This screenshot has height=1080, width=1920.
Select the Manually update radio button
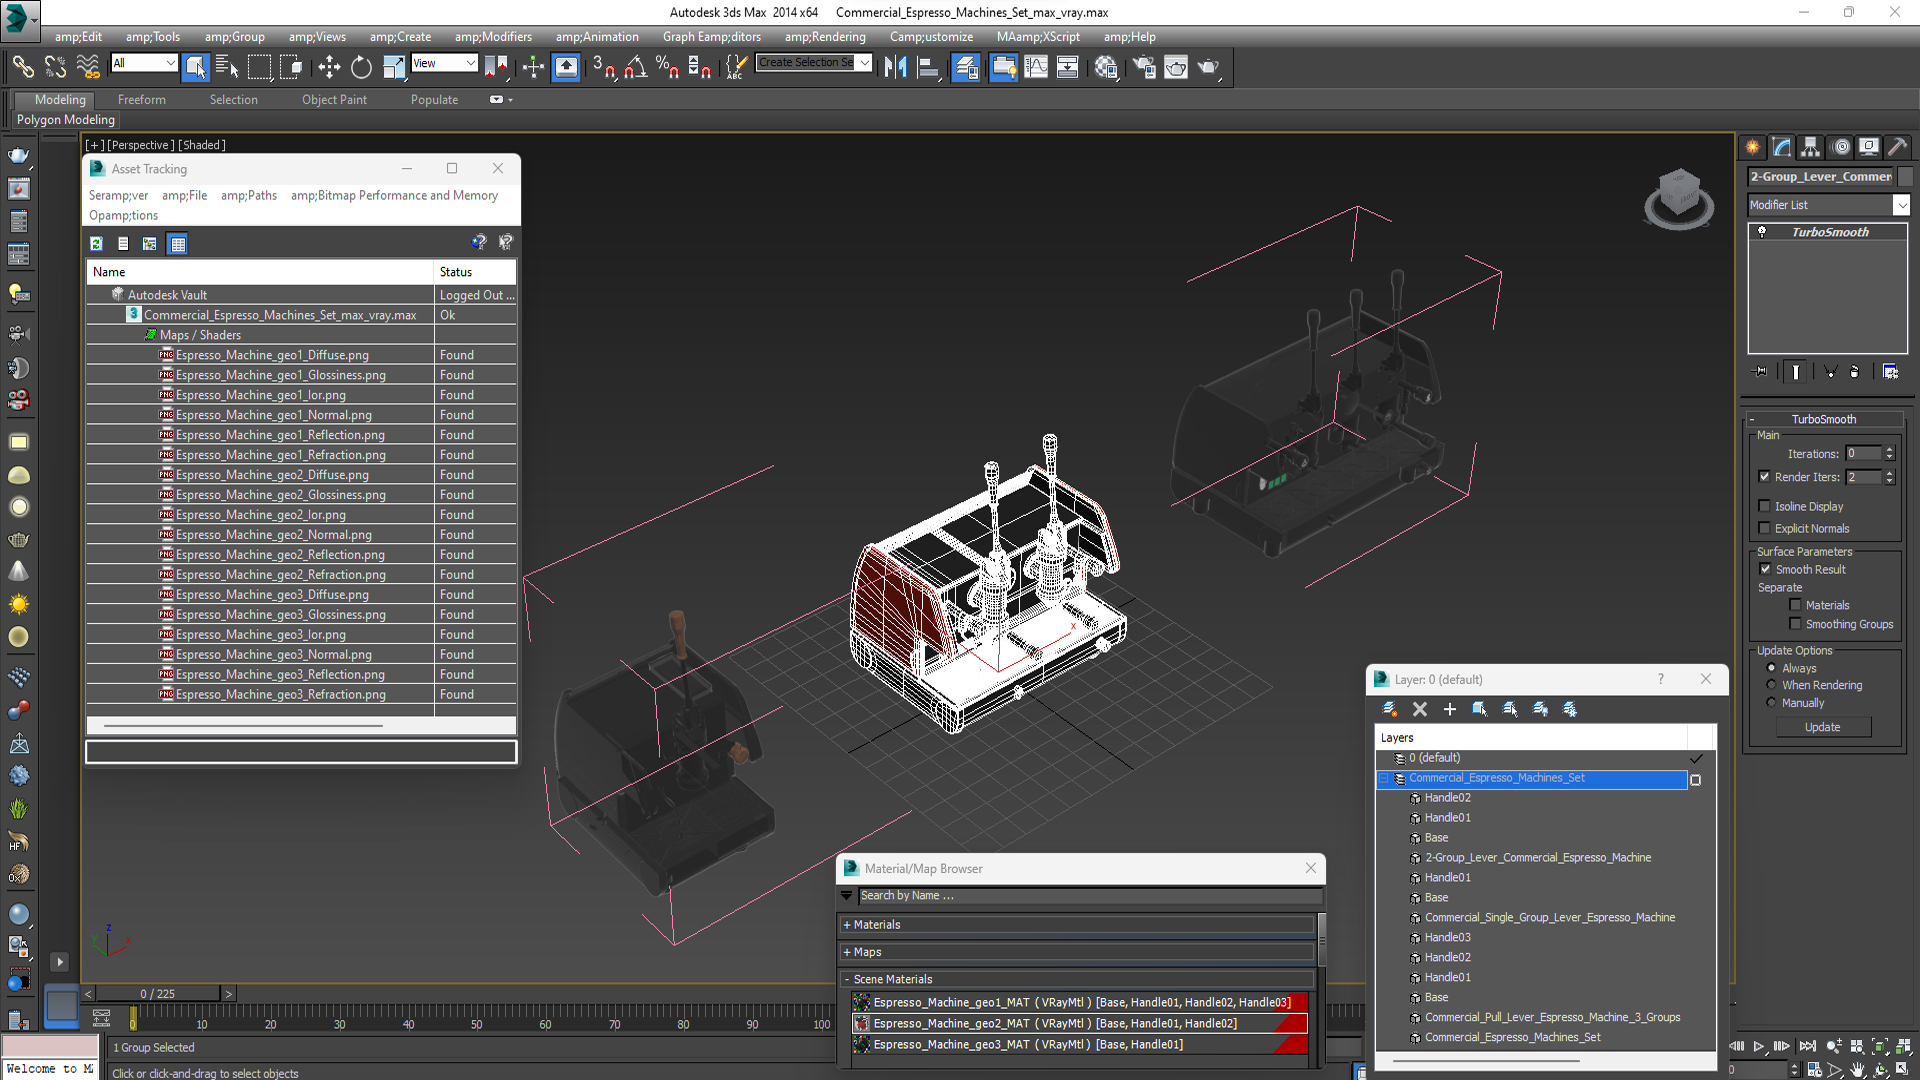point(1771,703)
